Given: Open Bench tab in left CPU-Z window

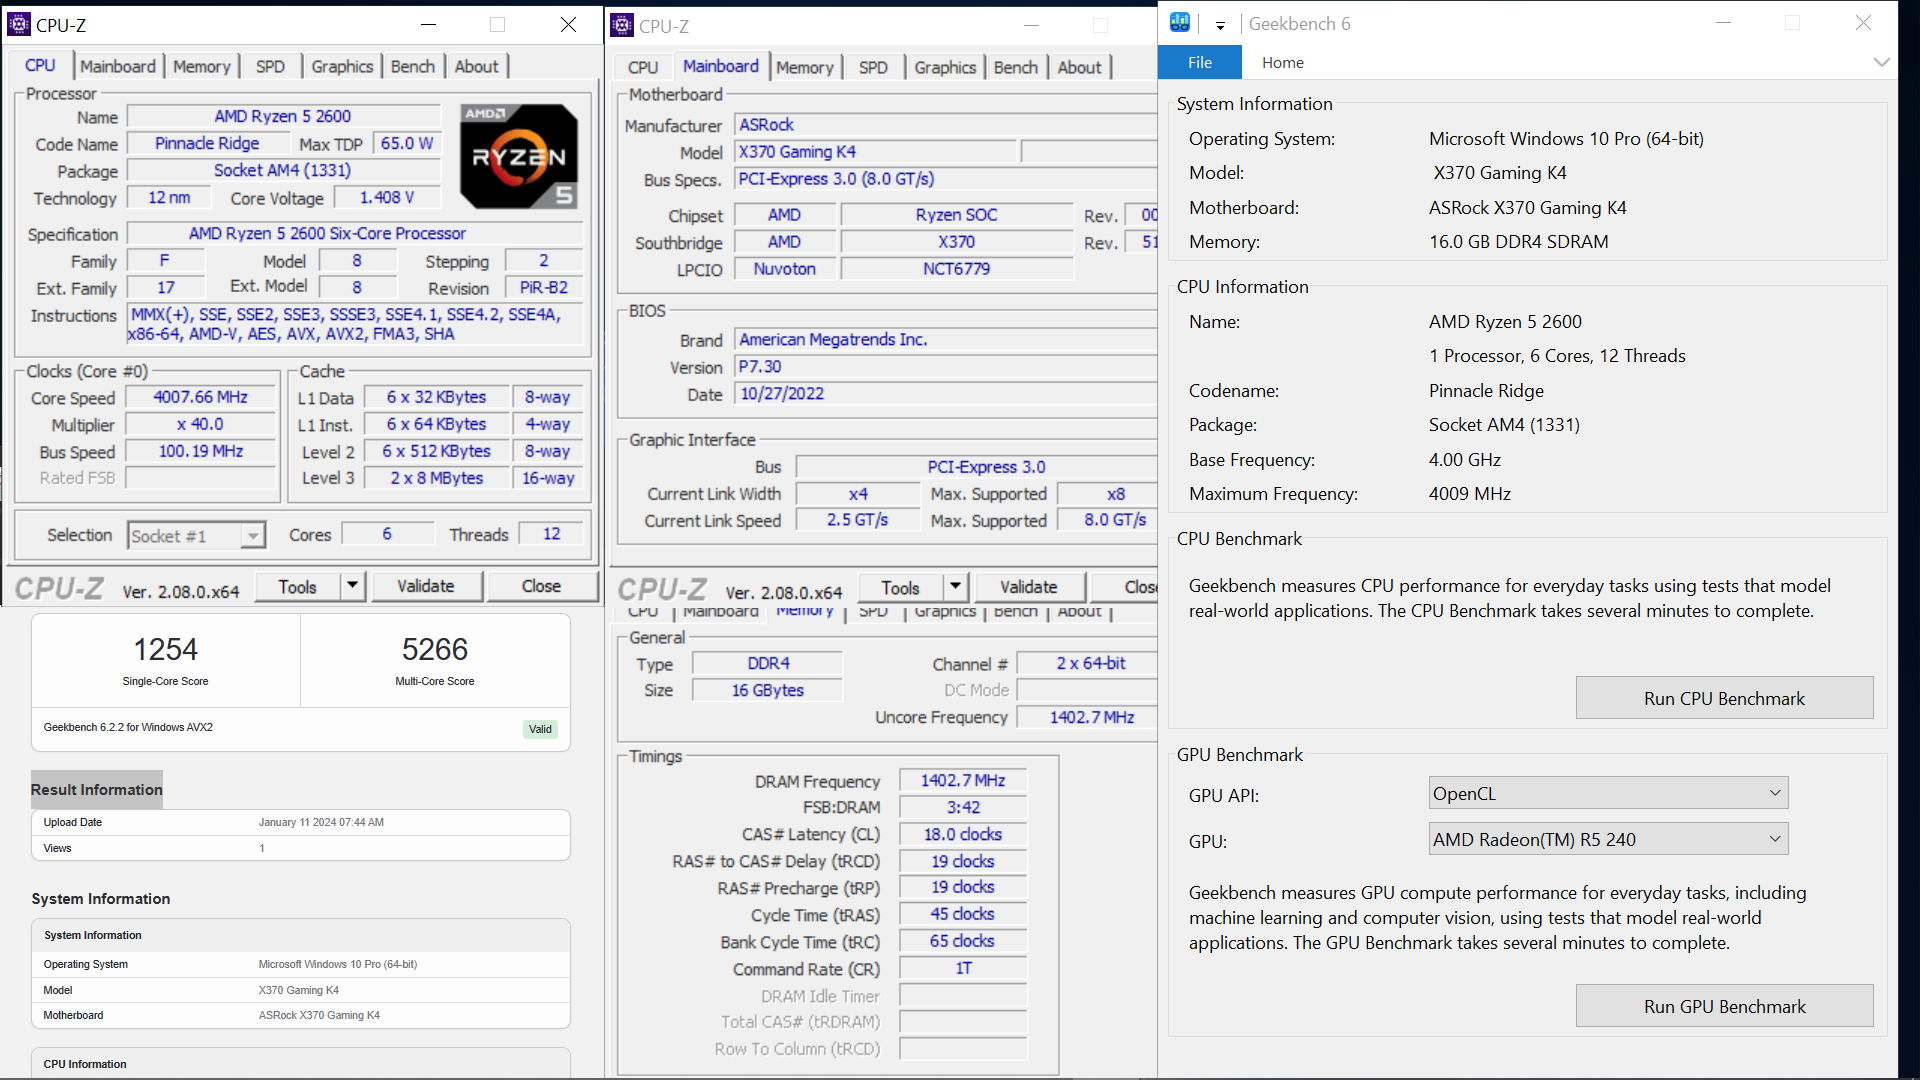Looking at the screenshot, I should coord(413,66).
